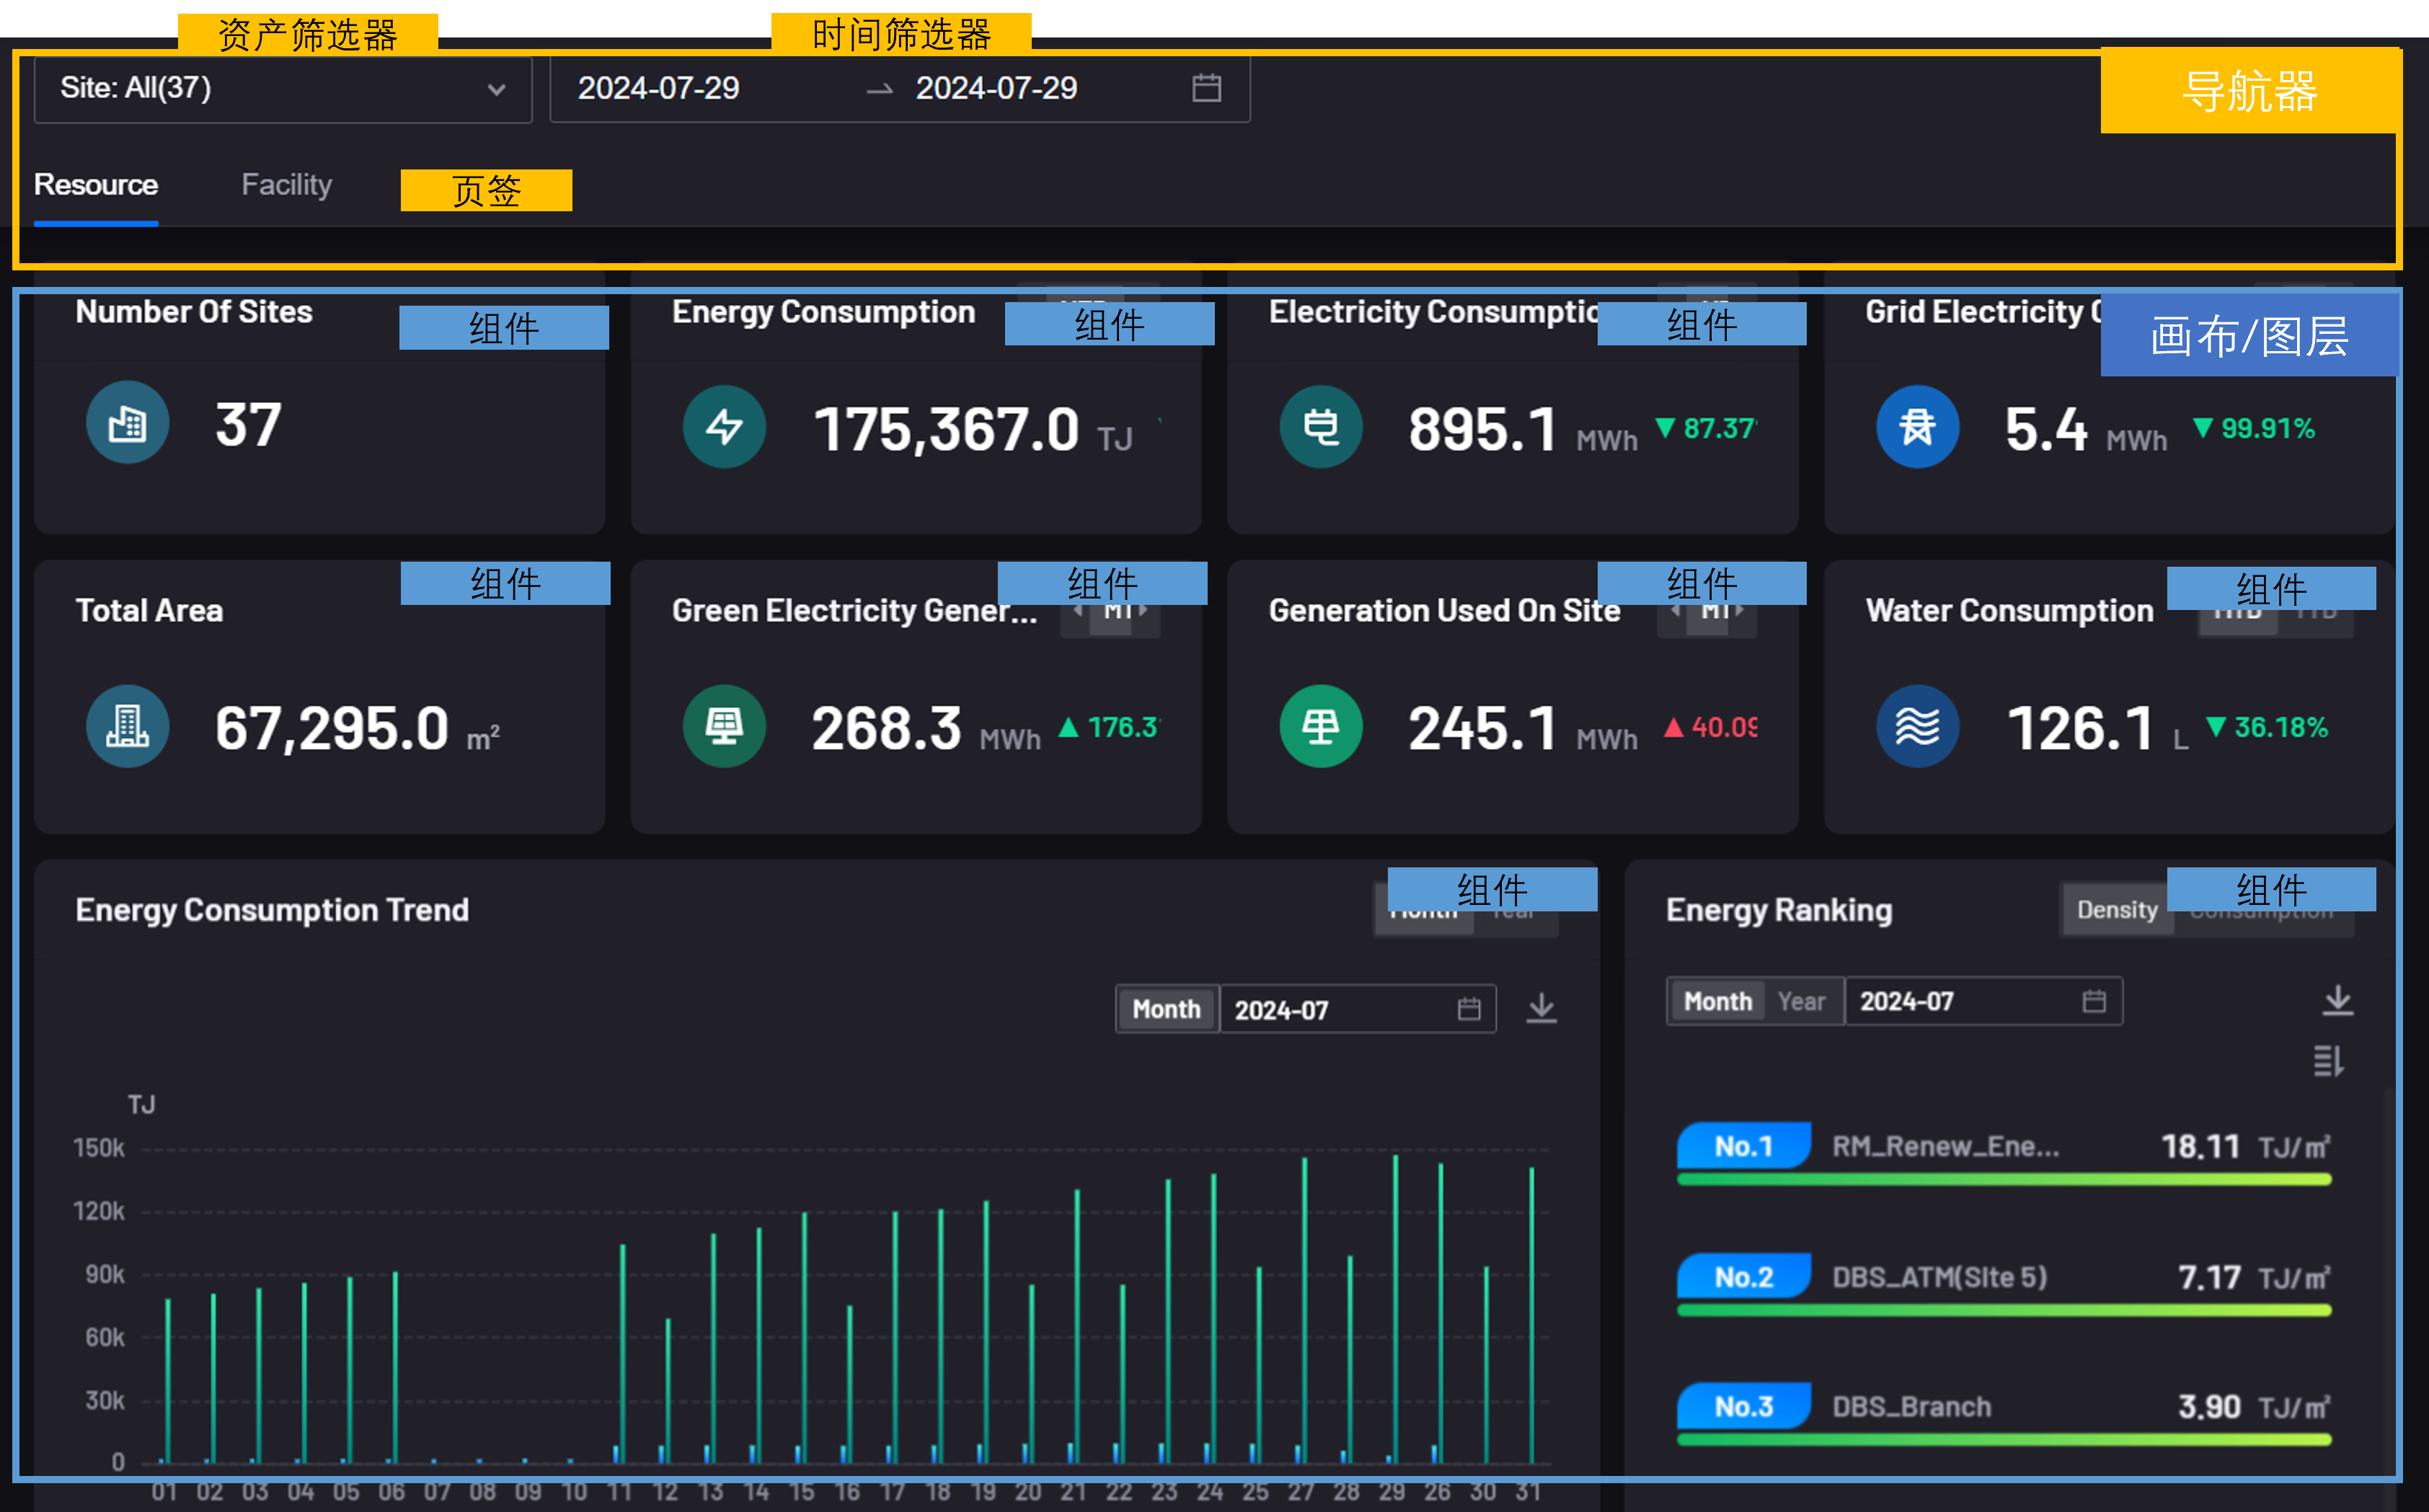
Task: Click the 150k axis label
Action: 99,1148
